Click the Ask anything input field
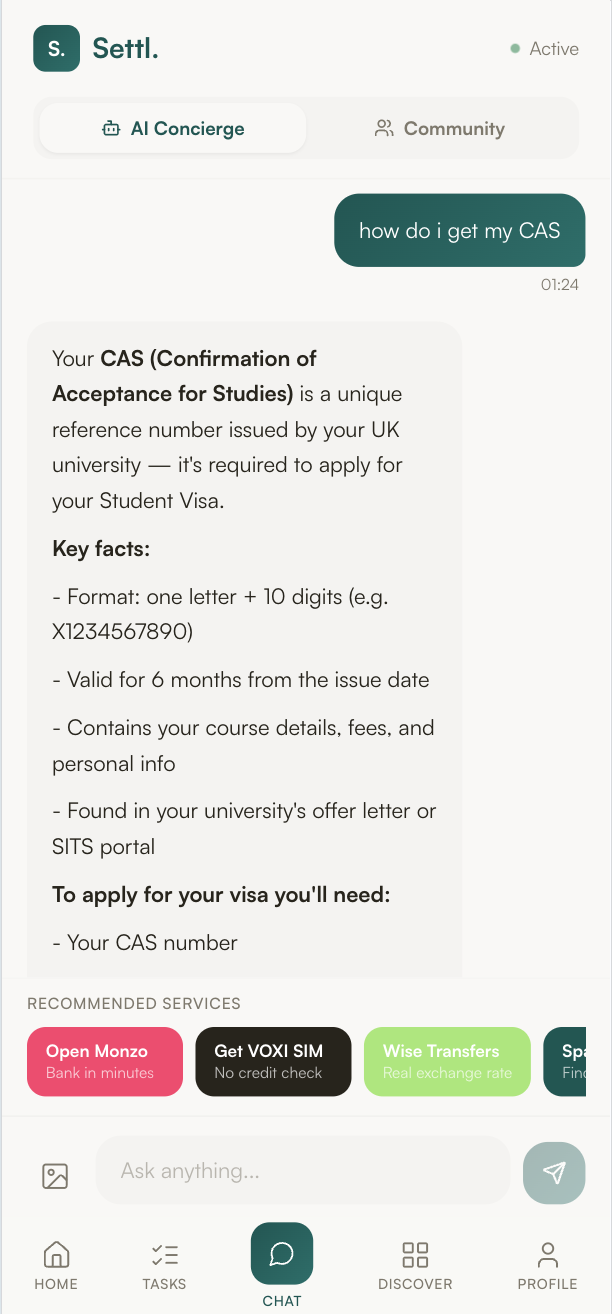The width and height of the screenshot is (612, 1314). (x=302, y=1170)
